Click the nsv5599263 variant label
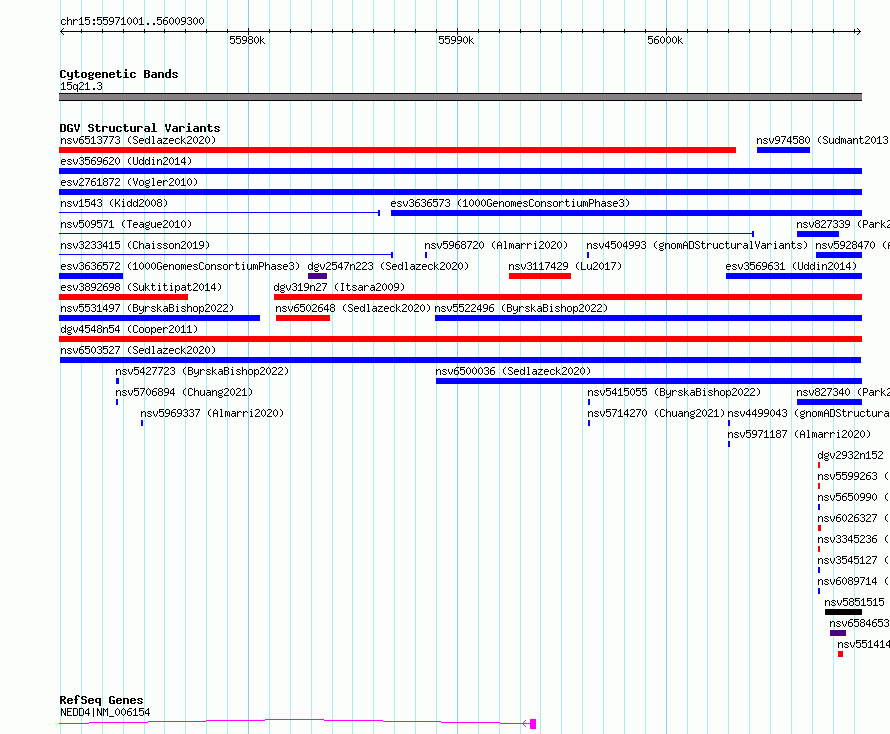 click(x=853, y=476)
